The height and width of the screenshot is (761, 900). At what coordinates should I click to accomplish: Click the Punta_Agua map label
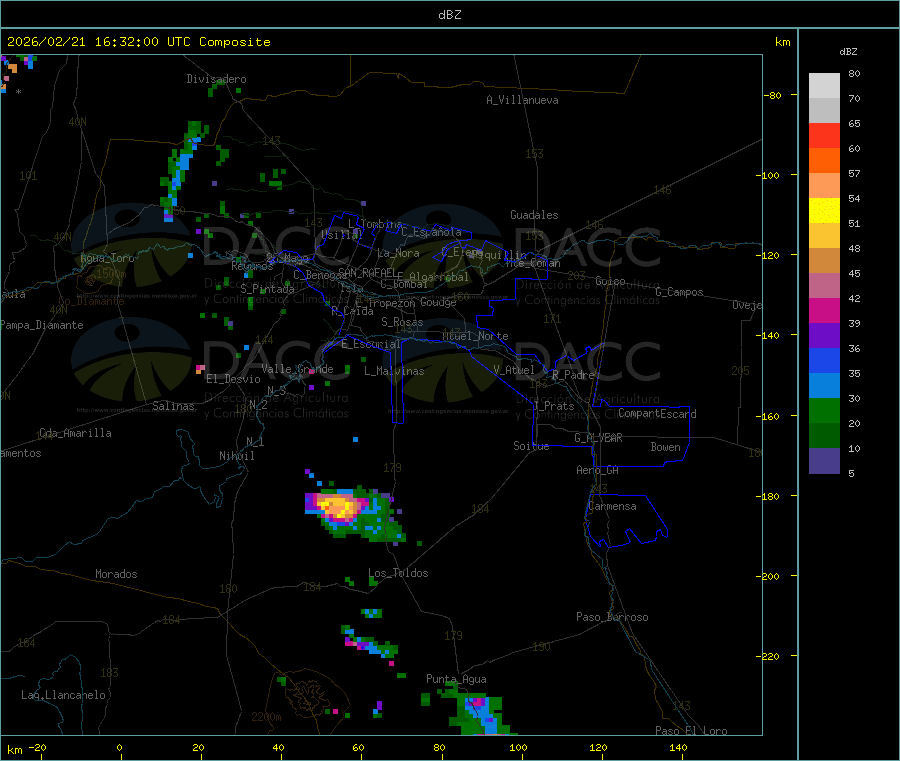point(456,679)
